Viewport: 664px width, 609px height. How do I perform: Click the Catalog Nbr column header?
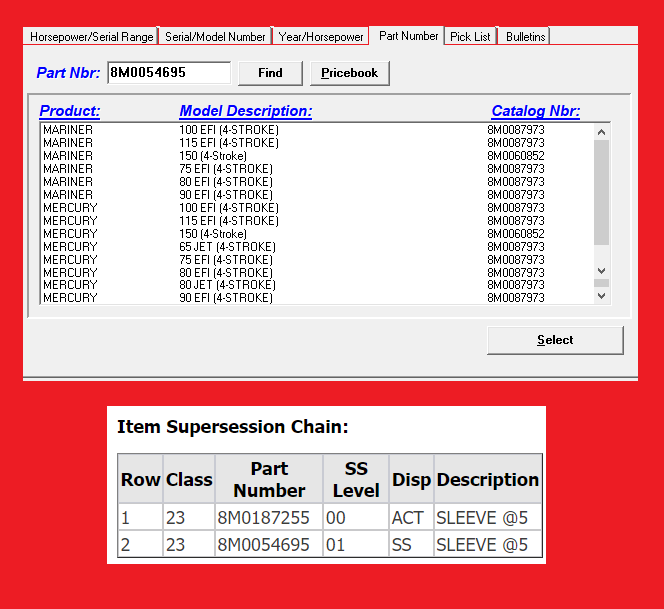pos(535,111)
